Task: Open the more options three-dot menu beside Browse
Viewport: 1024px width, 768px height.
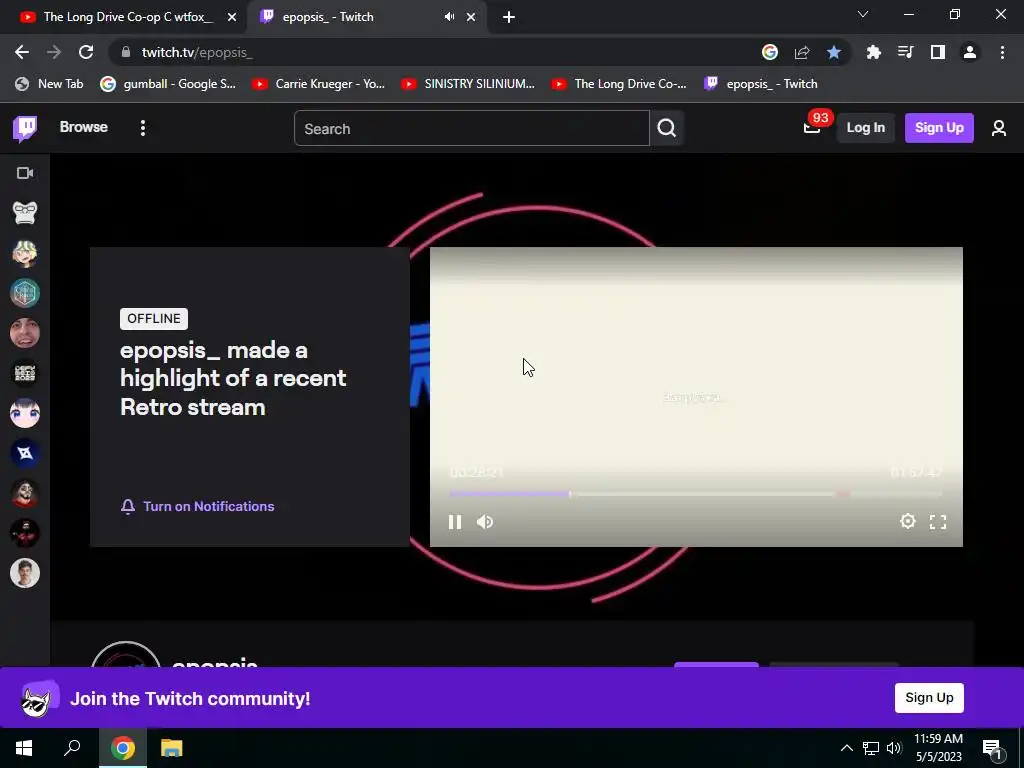Action: (142, 128)
